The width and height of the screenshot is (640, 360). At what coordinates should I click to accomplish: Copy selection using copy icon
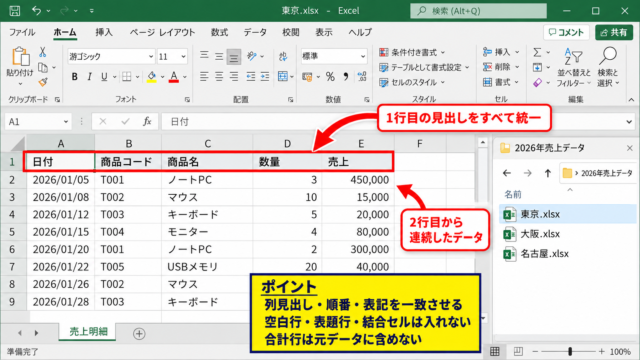point(43,67)
